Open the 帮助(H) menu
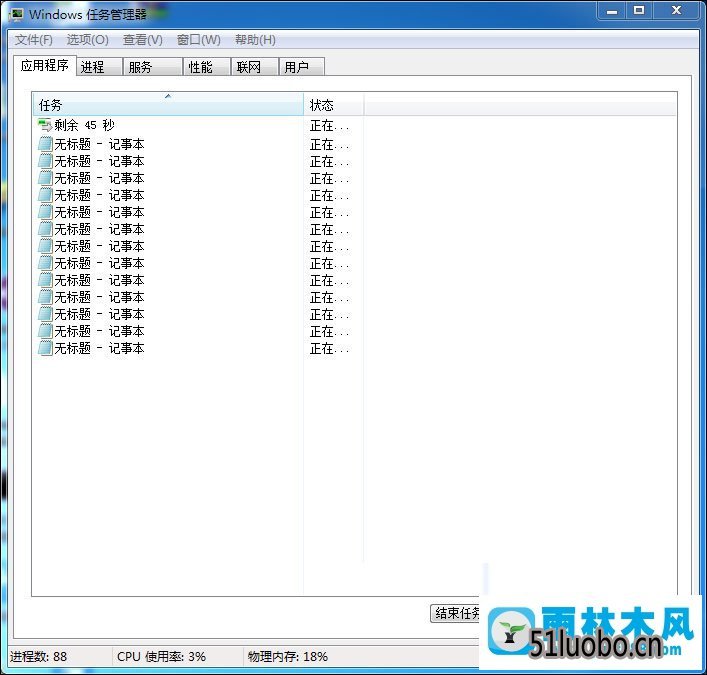The height and width of the screenshot is (675, 707). pyautogui.click(x=255, y=40)
